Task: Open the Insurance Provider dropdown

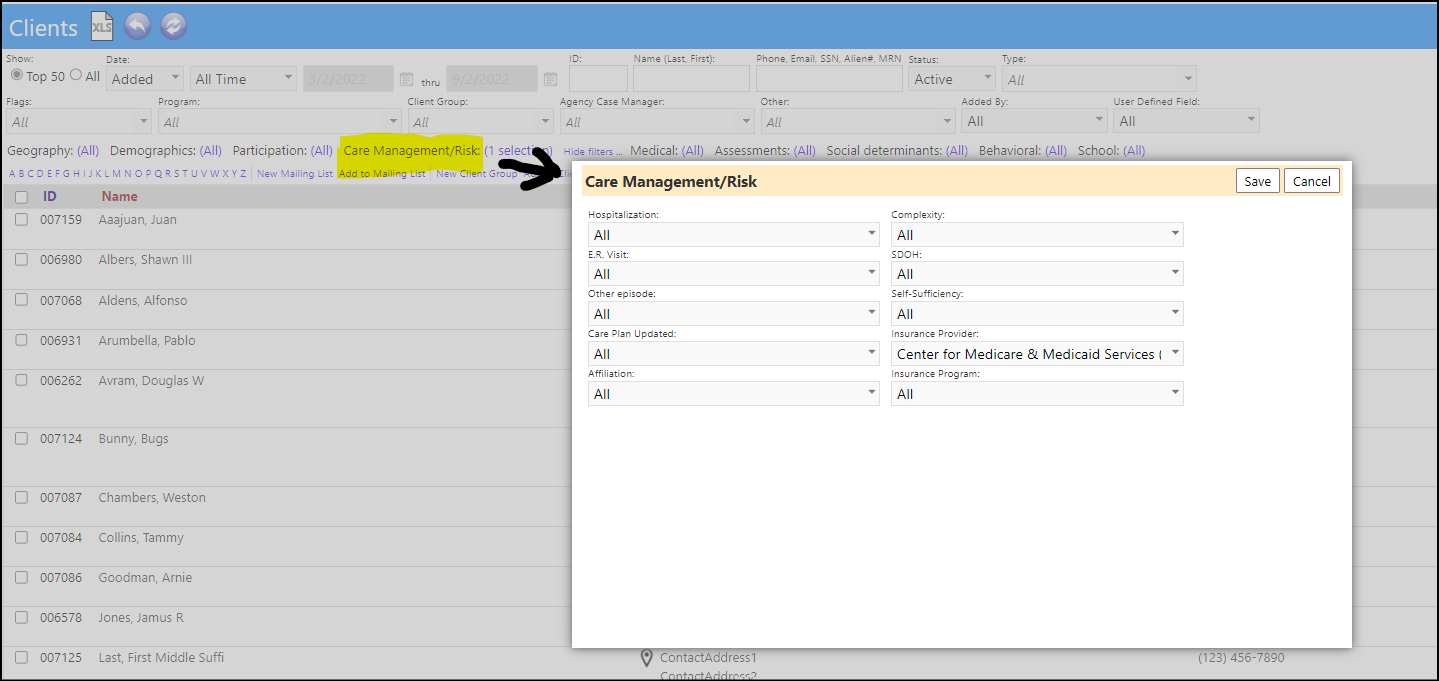Action: coord(1037,354)
